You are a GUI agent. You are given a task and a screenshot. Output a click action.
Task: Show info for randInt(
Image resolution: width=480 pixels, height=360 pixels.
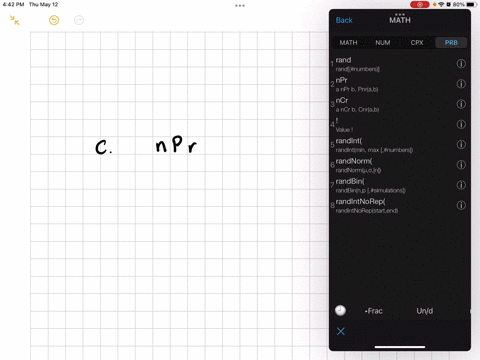(x=461, y=144)
